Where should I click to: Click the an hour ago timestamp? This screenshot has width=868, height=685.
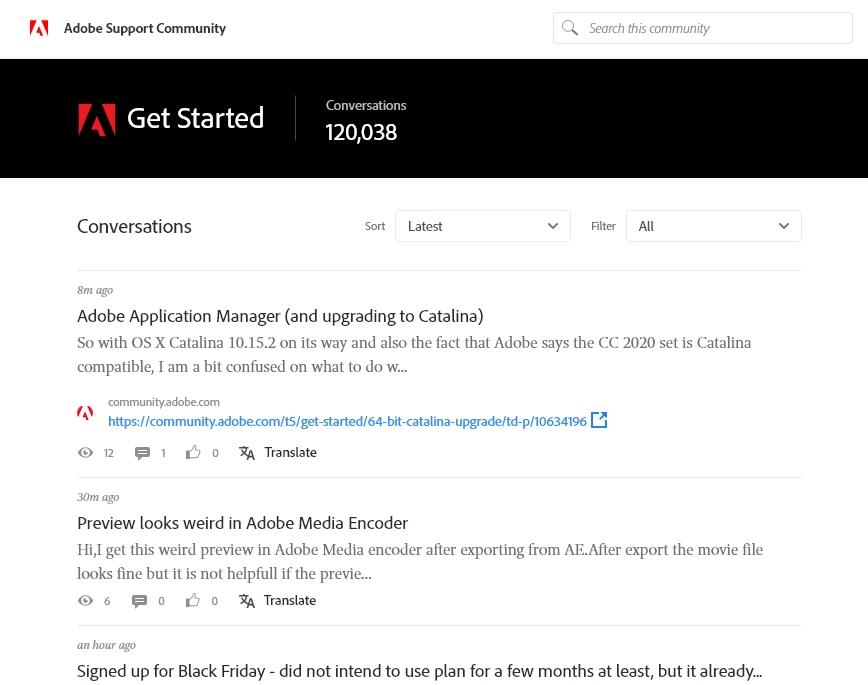(106, 645)
